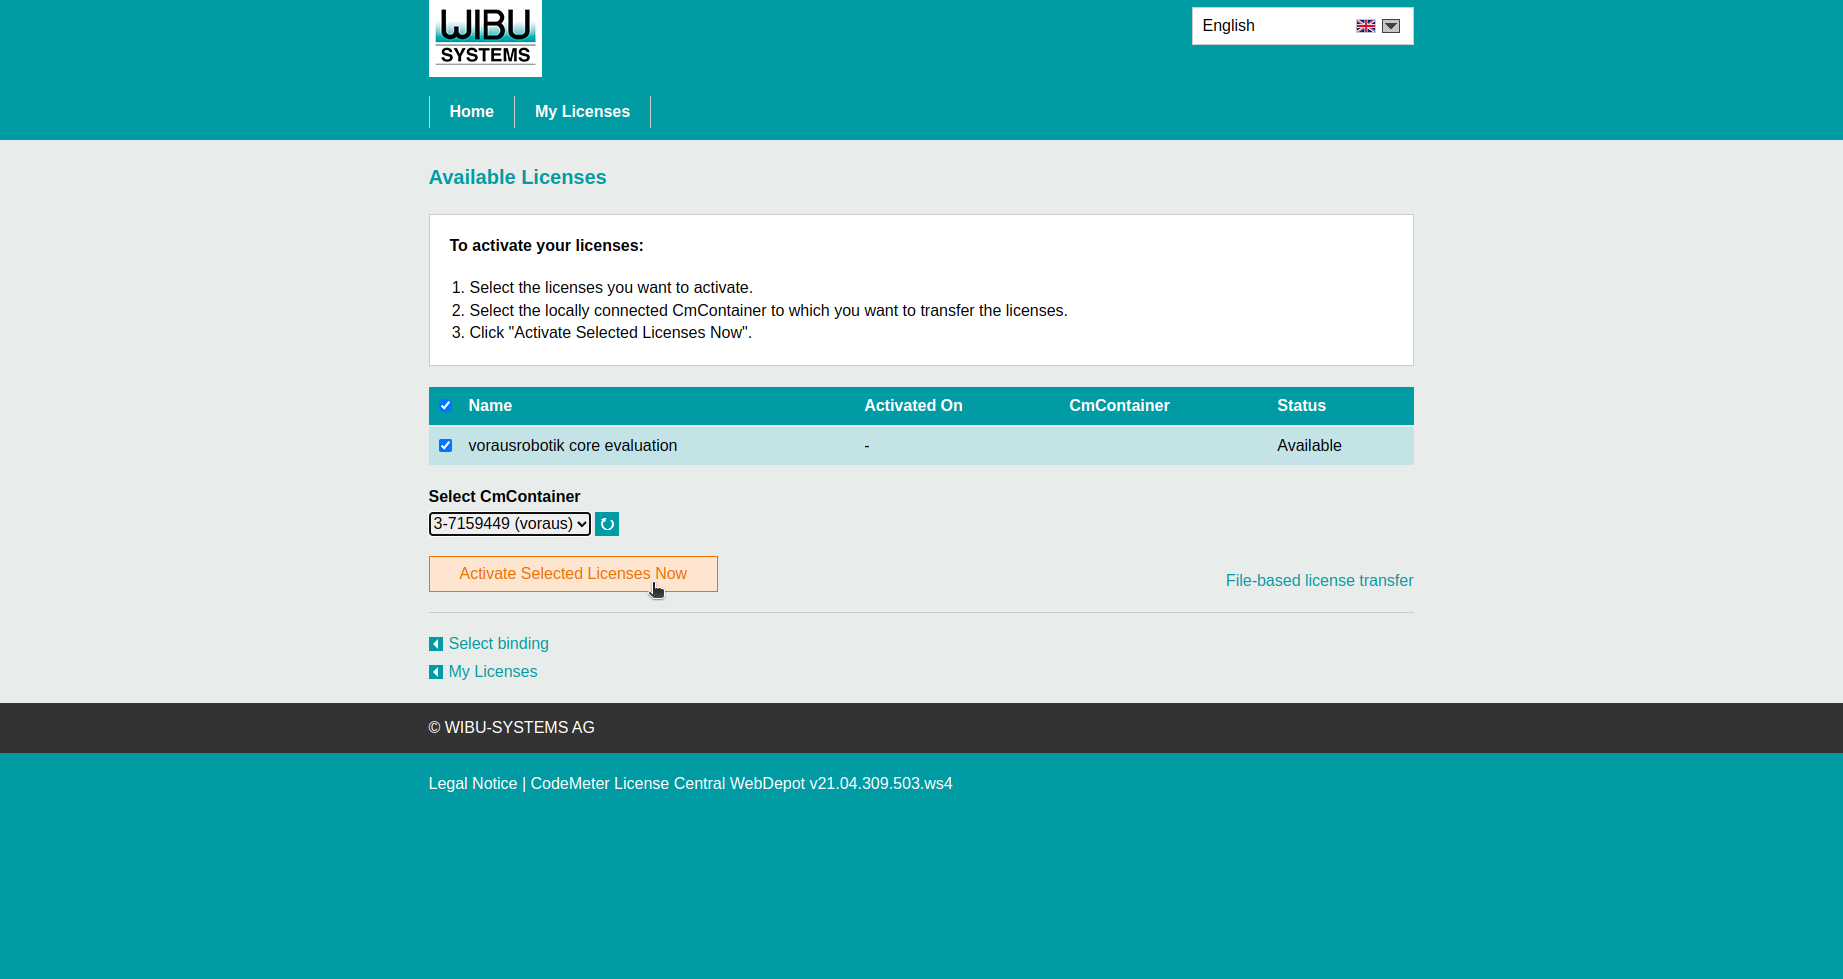Refresh the CmContainer list
The image size is (1843, 979).
(x=607, y=524)
